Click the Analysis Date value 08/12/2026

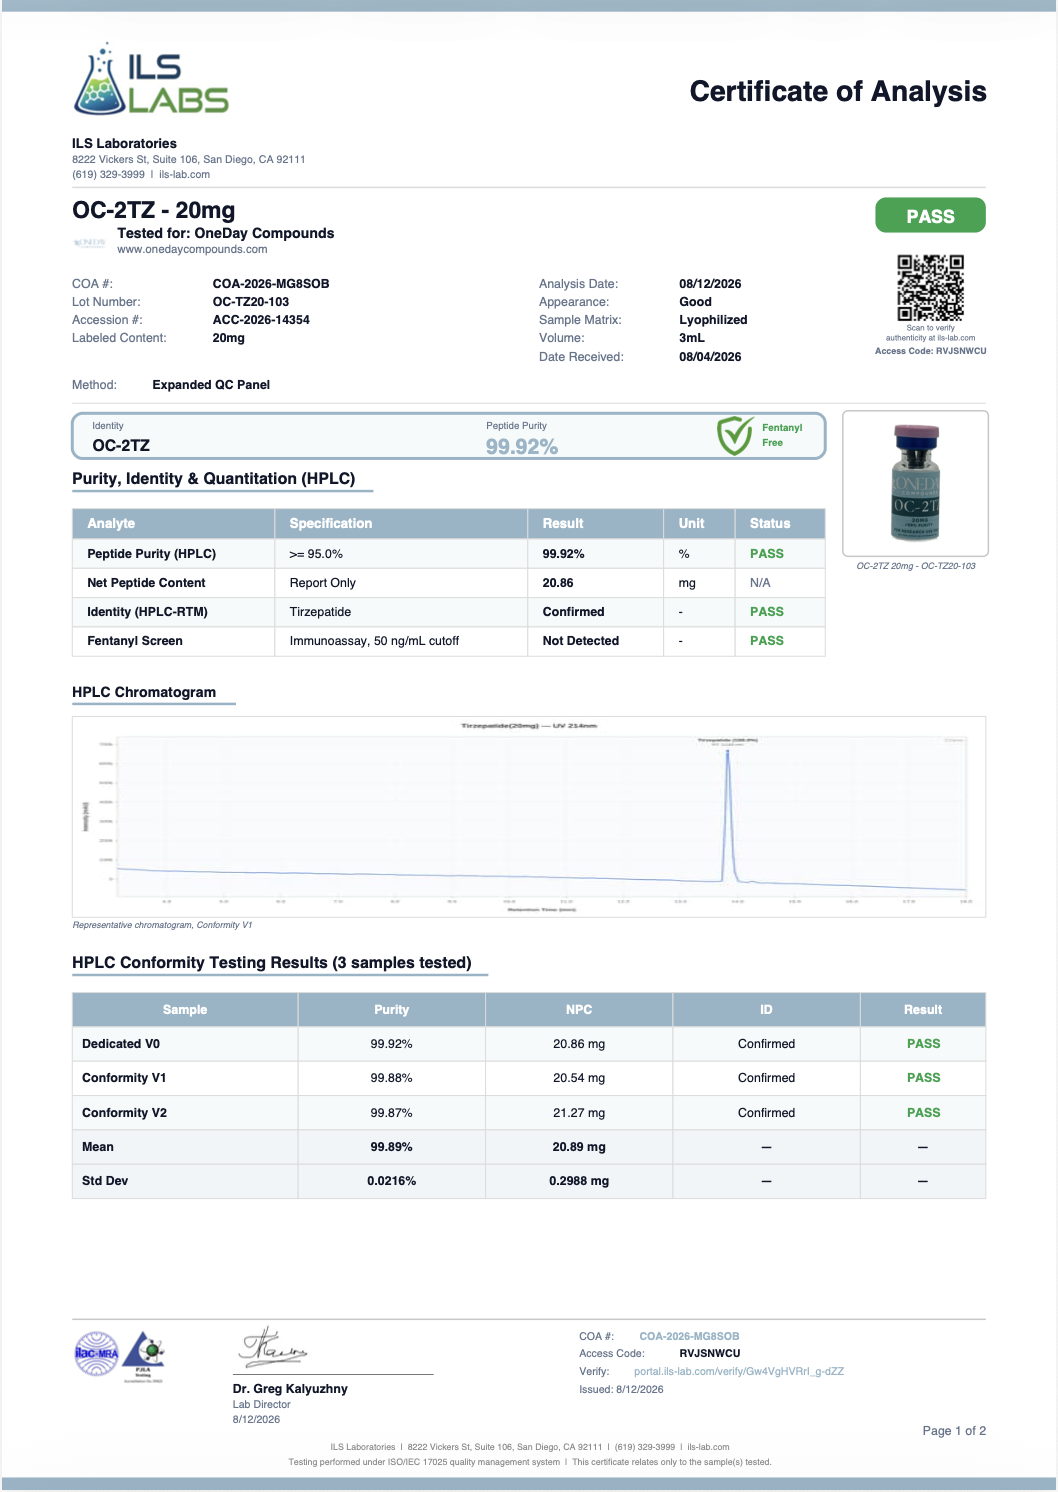coord(710,284)
